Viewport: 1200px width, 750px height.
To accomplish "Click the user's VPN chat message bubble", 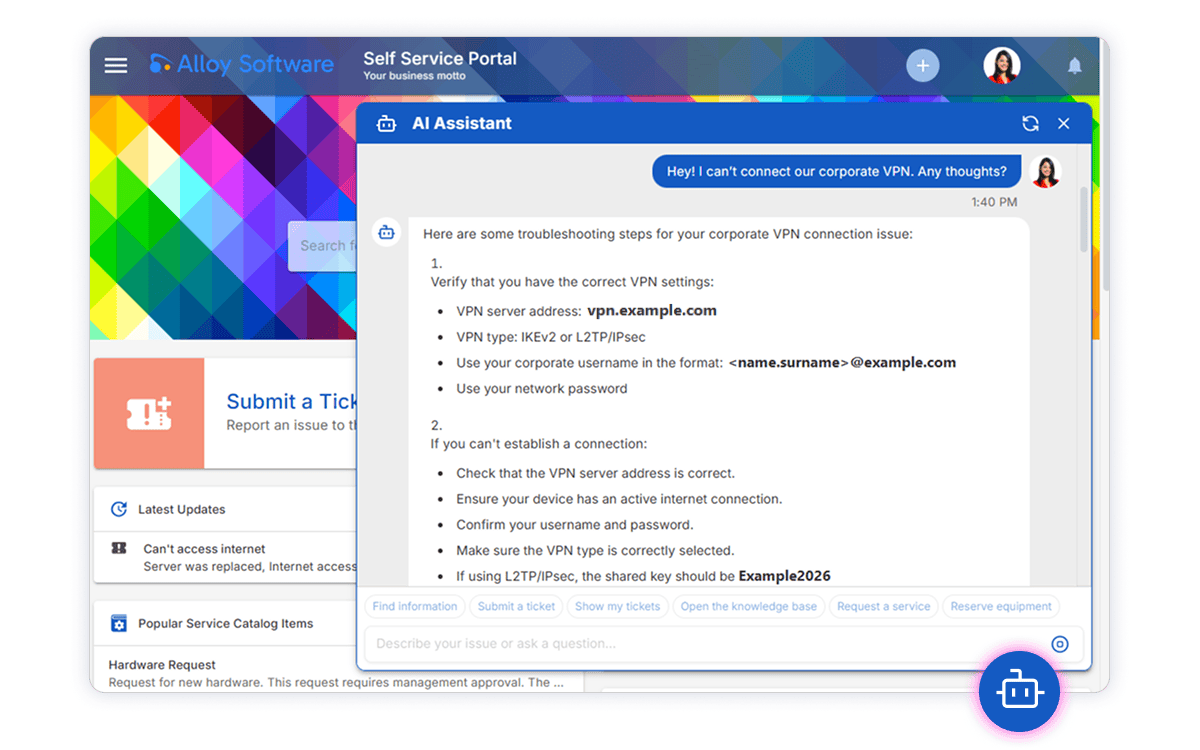I will [x=837, y=171].
